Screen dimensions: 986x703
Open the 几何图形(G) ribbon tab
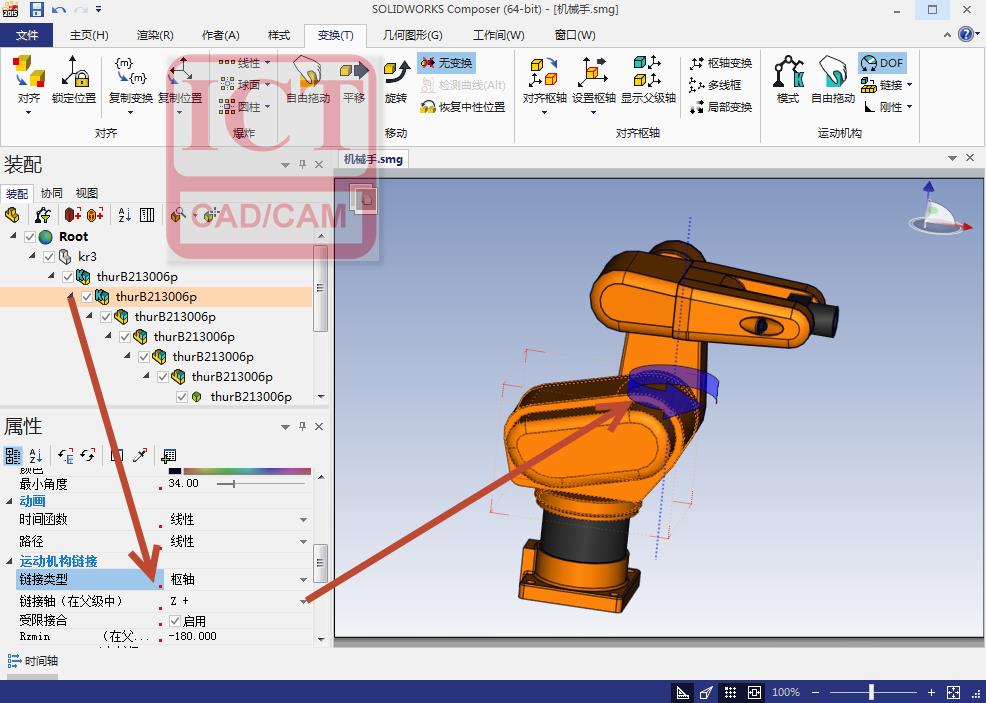(412, 35)
